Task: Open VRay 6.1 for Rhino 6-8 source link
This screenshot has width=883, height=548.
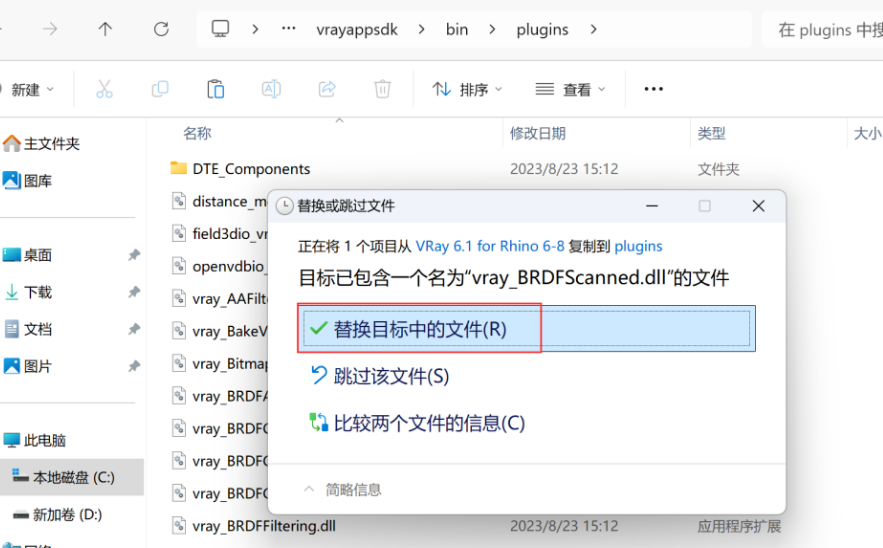Action: click(x=490, y=246)
